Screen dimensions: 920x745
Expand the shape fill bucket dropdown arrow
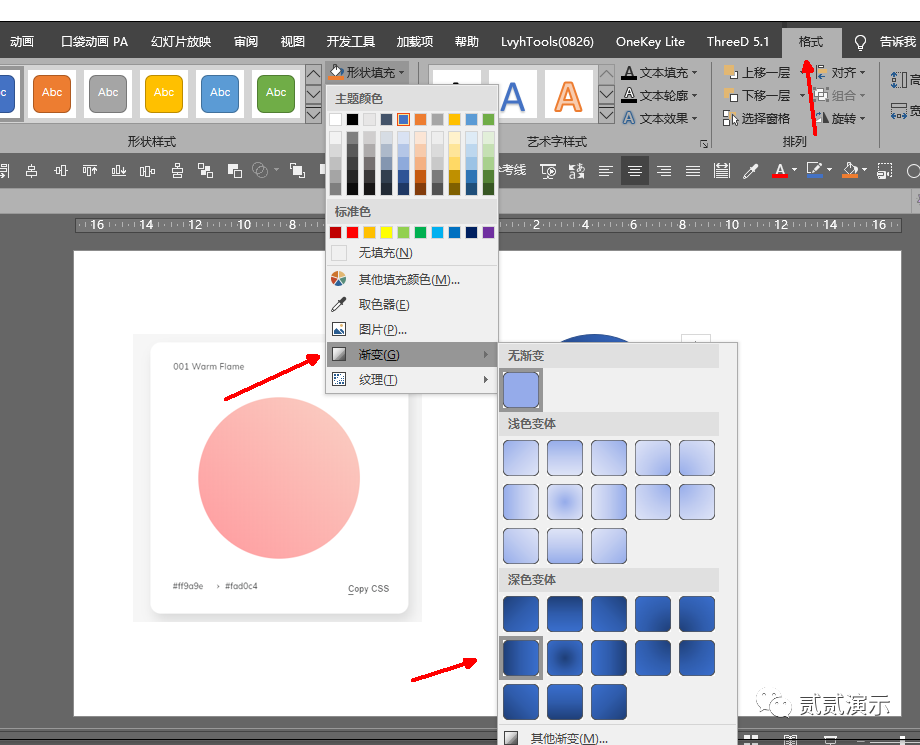coord(864,170)
